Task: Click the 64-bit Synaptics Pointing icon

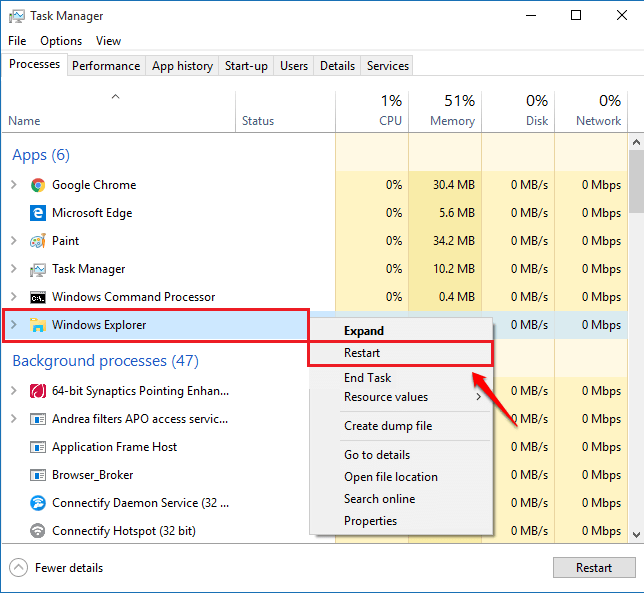Action: (x=38, y=391)
